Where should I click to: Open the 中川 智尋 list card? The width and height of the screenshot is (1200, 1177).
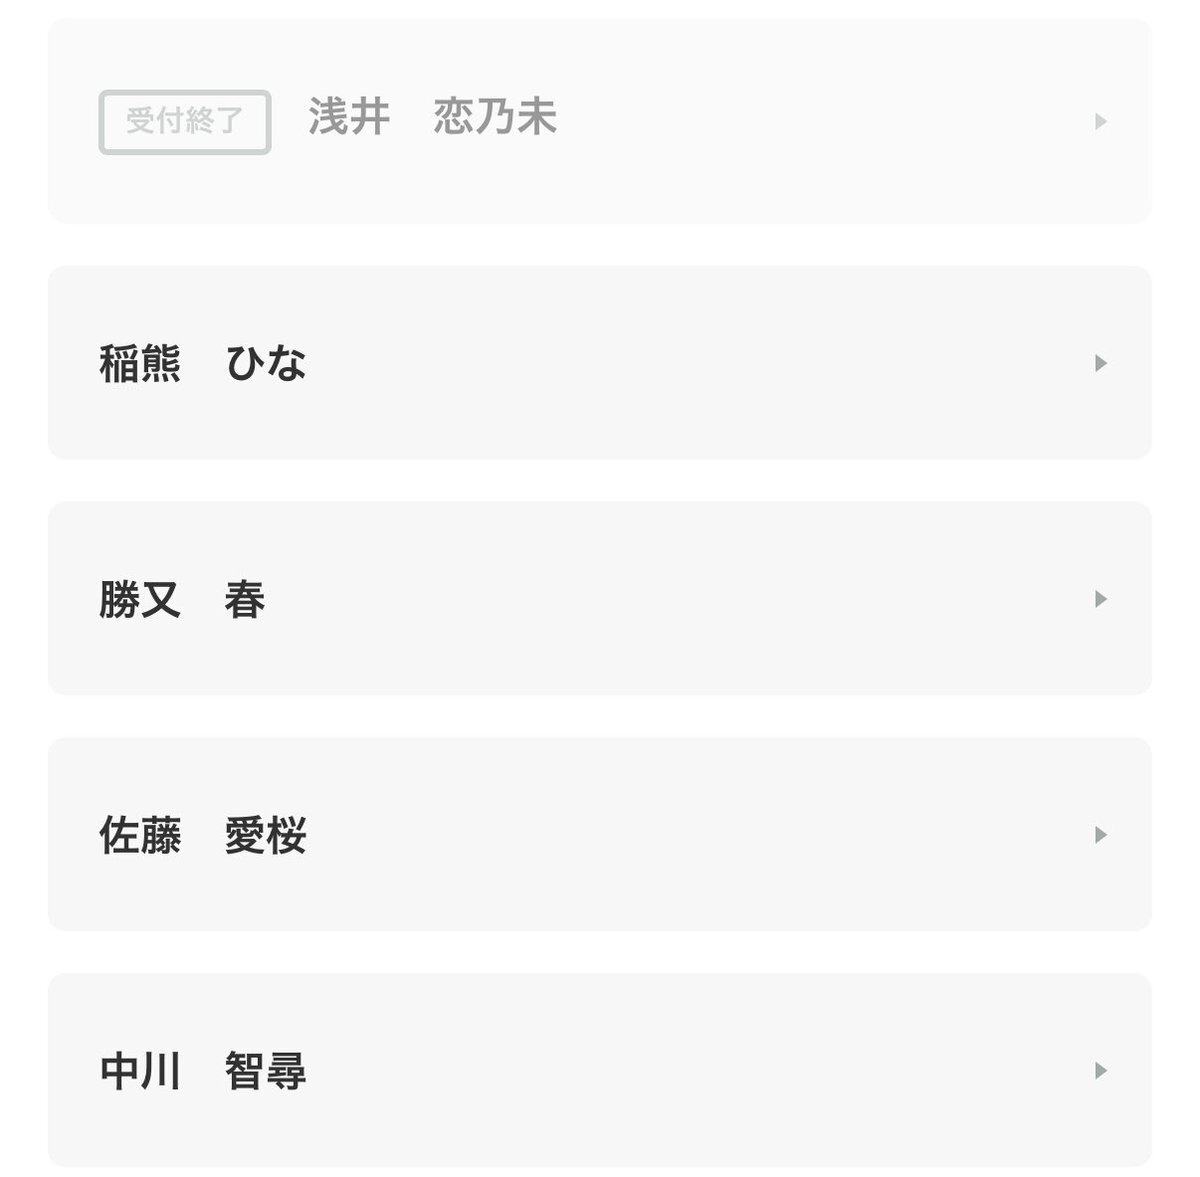(x=600, y=1070)
